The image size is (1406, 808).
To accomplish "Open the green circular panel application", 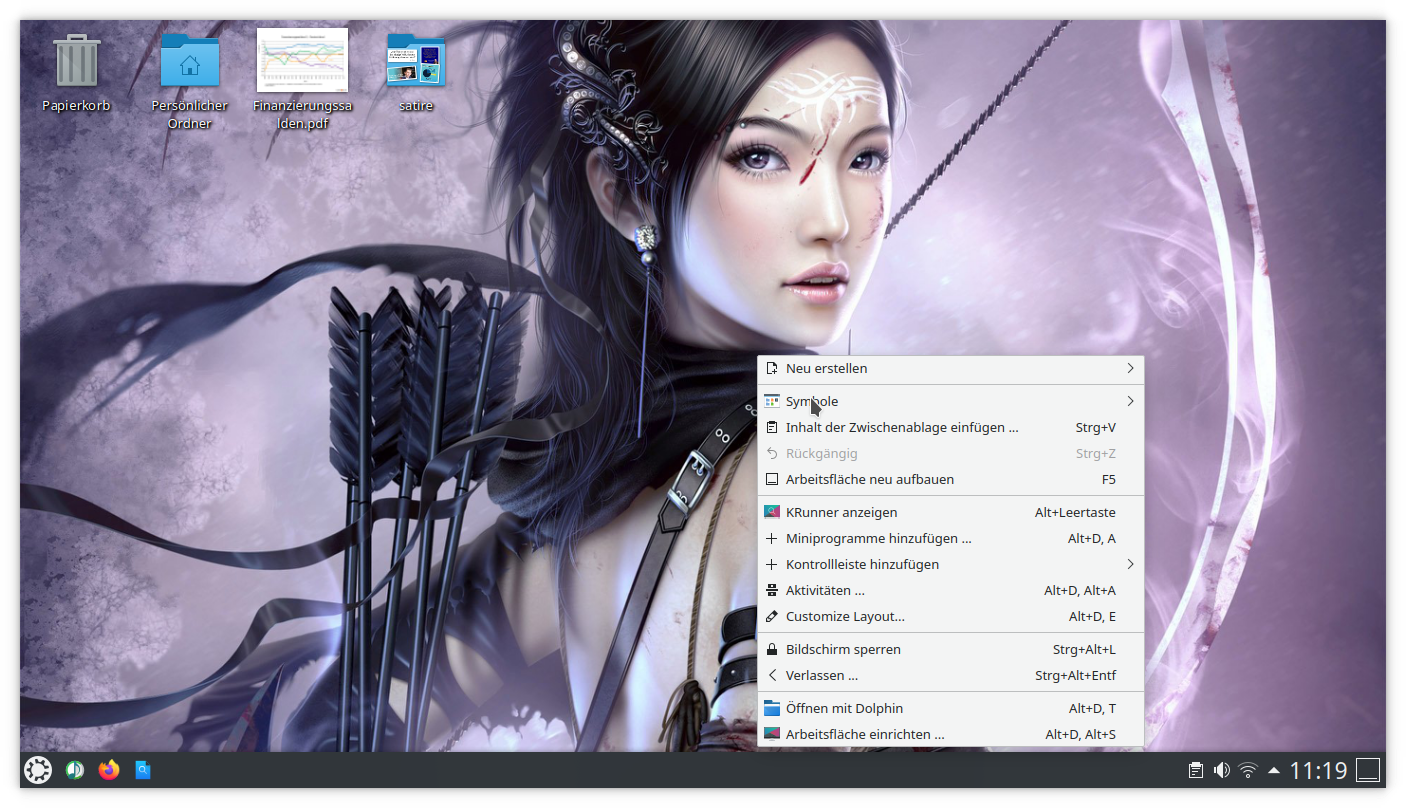I will (x=74, y=770).
